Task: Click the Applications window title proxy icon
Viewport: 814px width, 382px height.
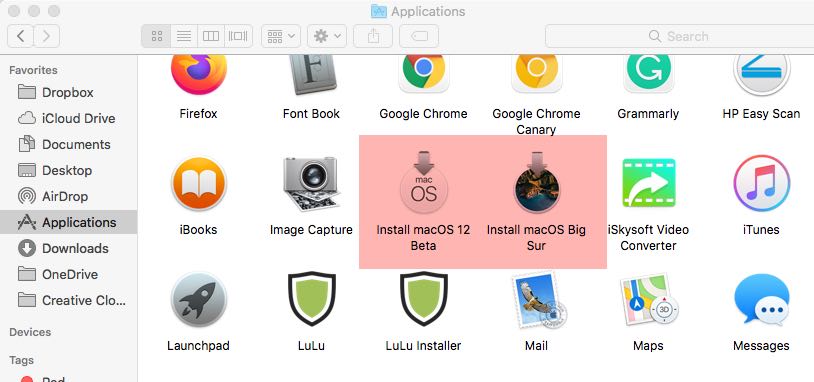Action: pos(379,11)
